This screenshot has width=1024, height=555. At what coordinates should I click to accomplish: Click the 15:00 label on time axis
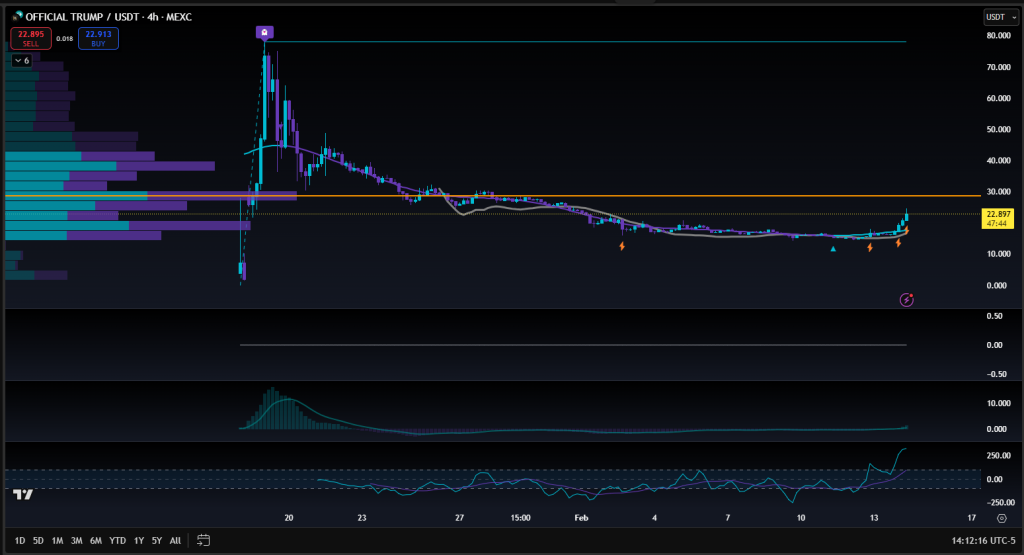520,518
